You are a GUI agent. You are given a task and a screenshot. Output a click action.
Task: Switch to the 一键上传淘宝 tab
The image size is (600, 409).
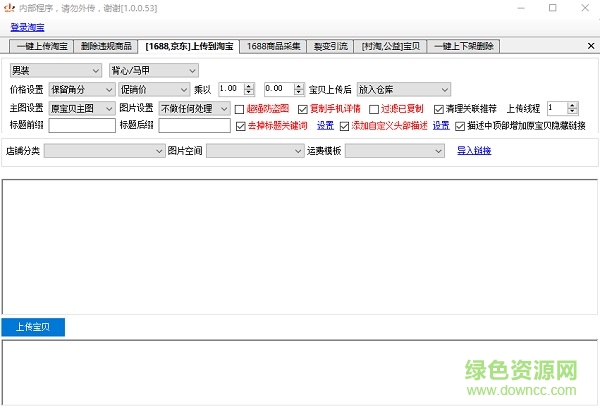[x=41, y=46]
